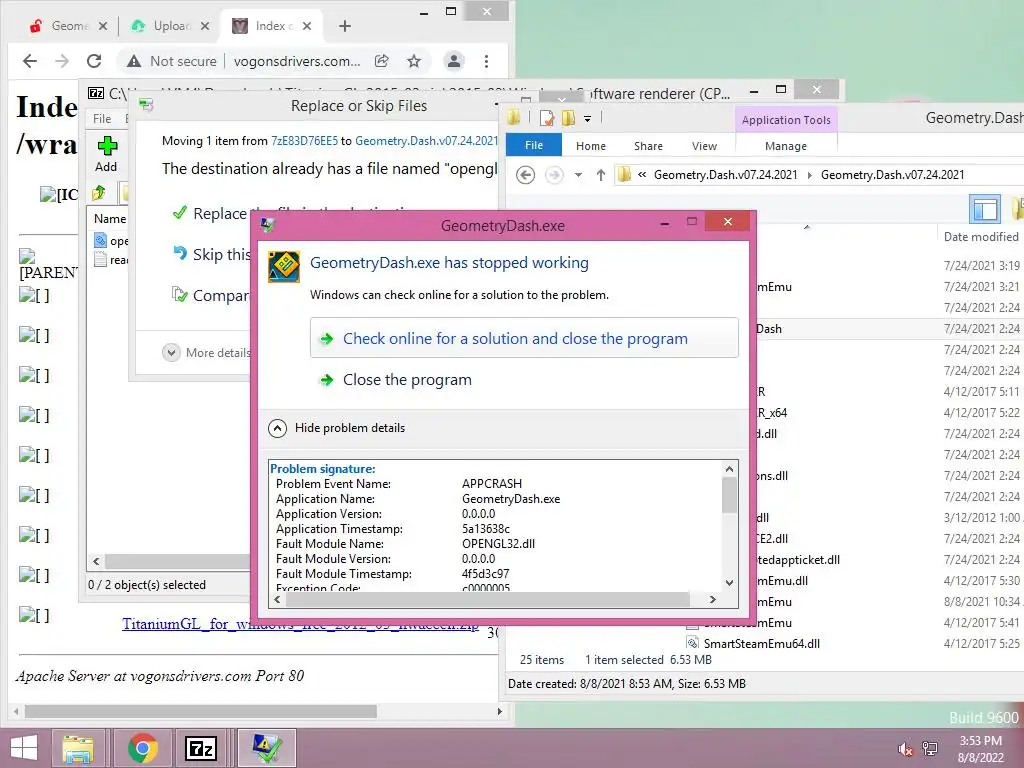Click the TitaniumGL zip download link
This screenshot has height=768, width=1024.
click(300, 624)
